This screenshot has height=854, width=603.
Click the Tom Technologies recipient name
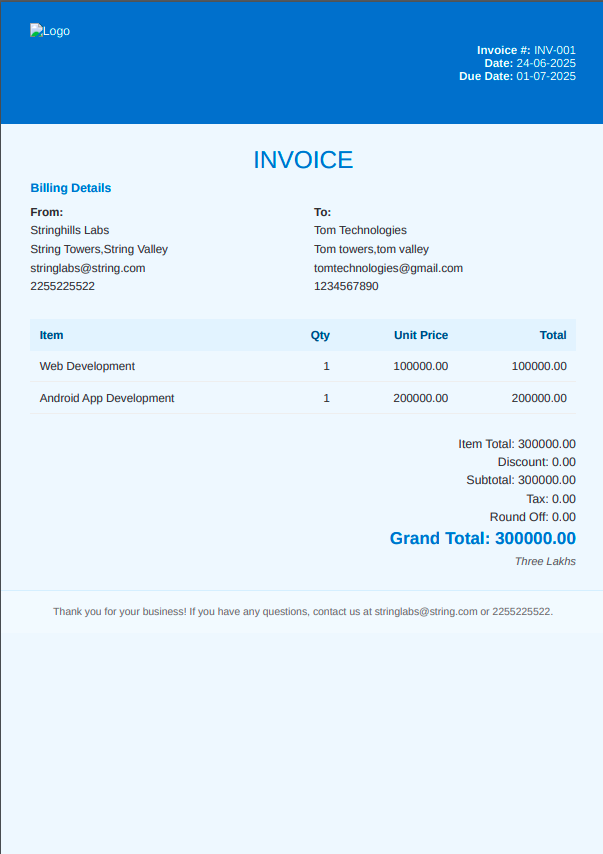pyautogui.click(x=360, y=230)
